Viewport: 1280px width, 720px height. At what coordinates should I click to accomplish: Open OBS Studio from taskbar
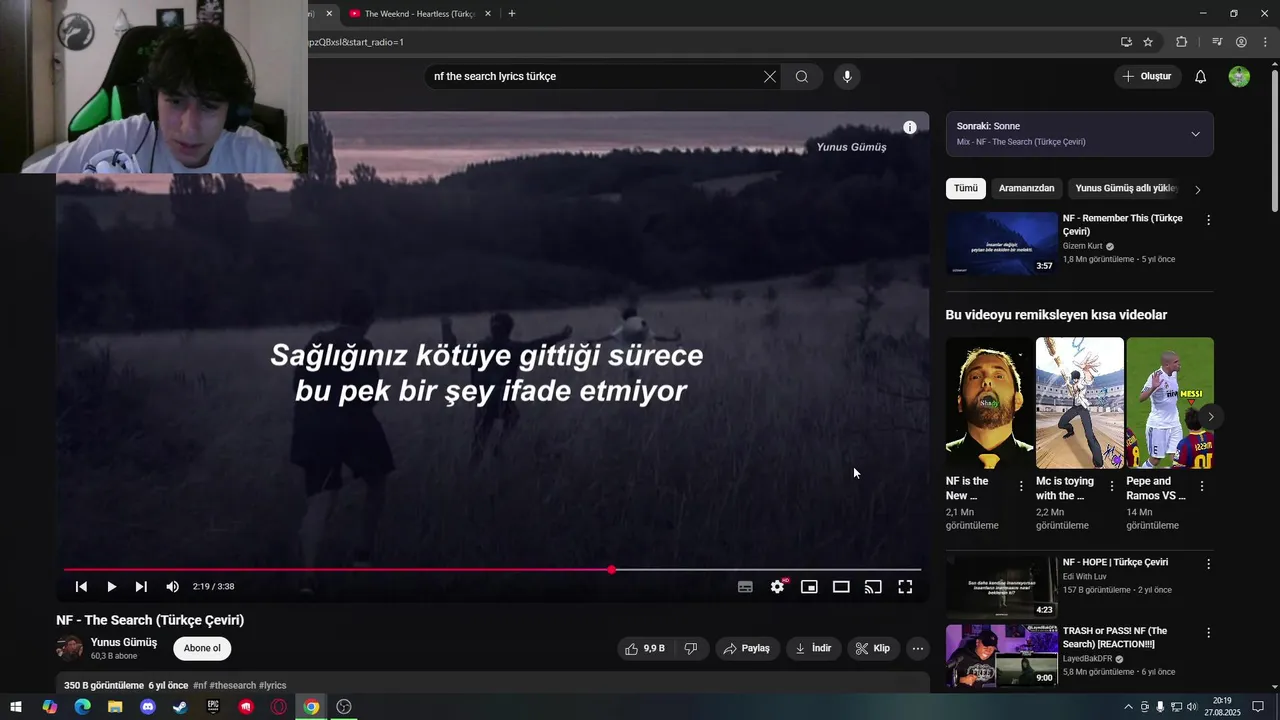tap(344, 707)
